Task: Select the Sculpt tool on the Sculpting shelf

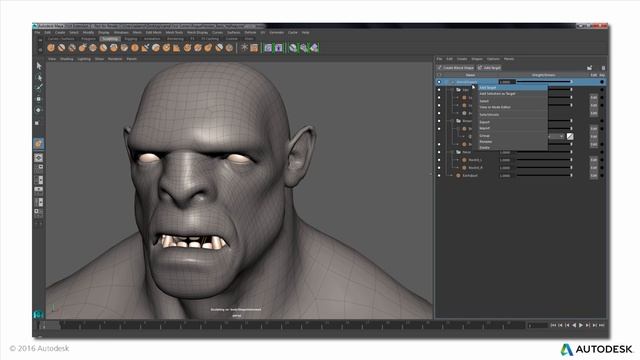Action: [x=51, y=48]
